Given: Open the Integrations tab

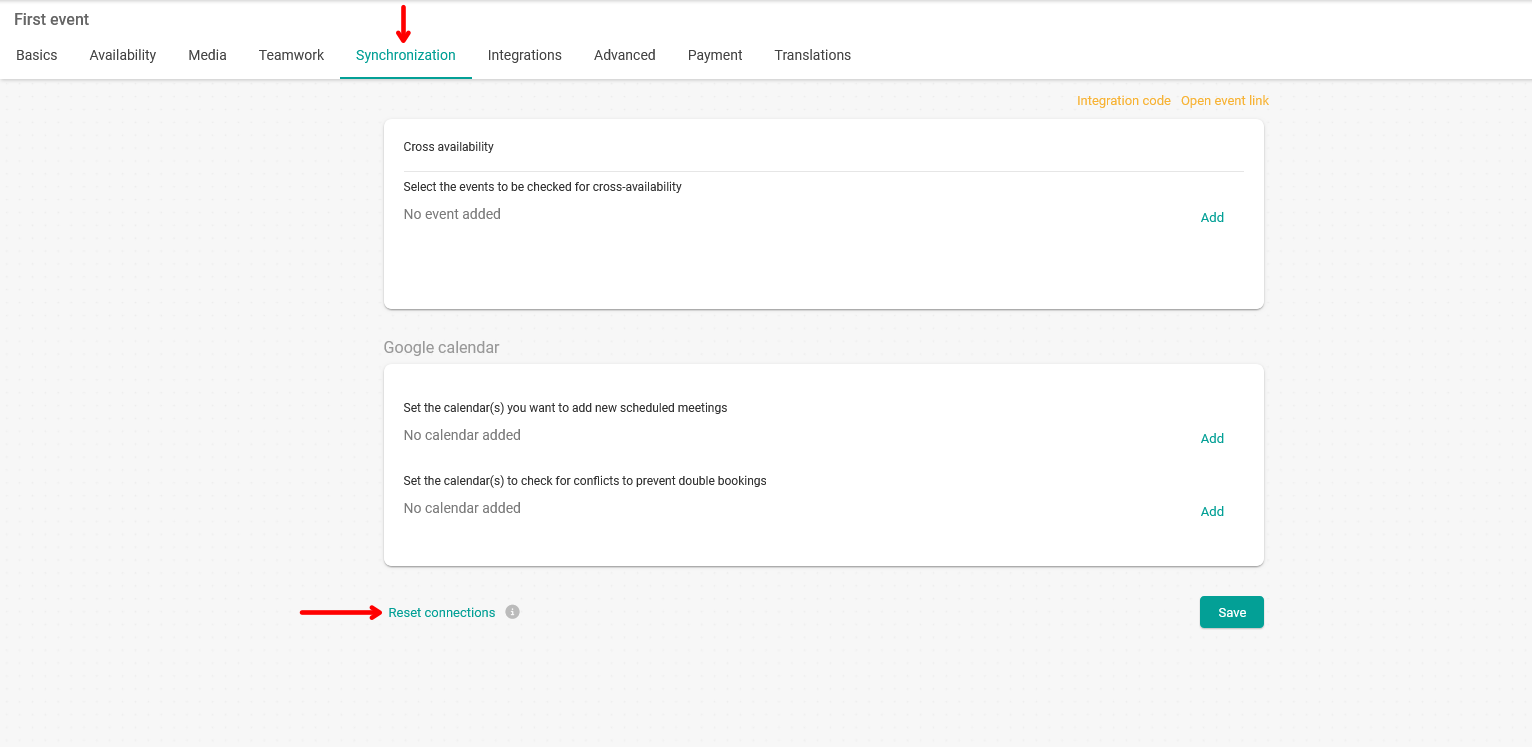Looking at the screenshot, I should click(x=525, y=55).
